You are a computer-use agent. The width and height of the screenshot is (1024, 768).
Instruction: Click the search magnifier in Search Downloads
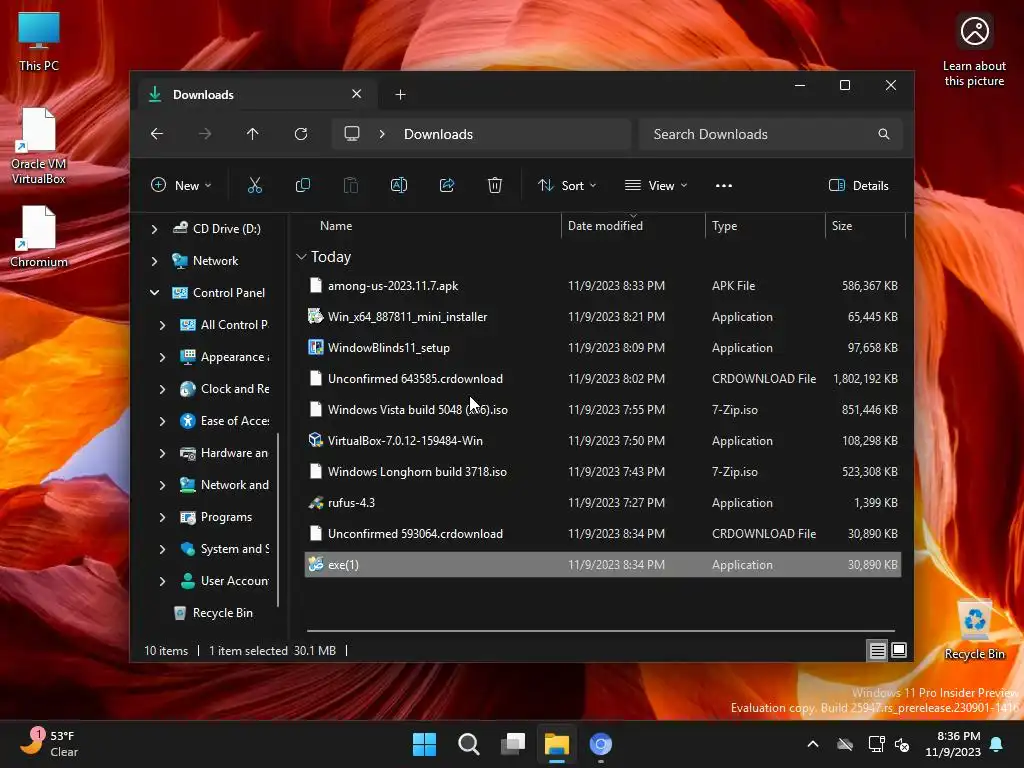point(884,134)
